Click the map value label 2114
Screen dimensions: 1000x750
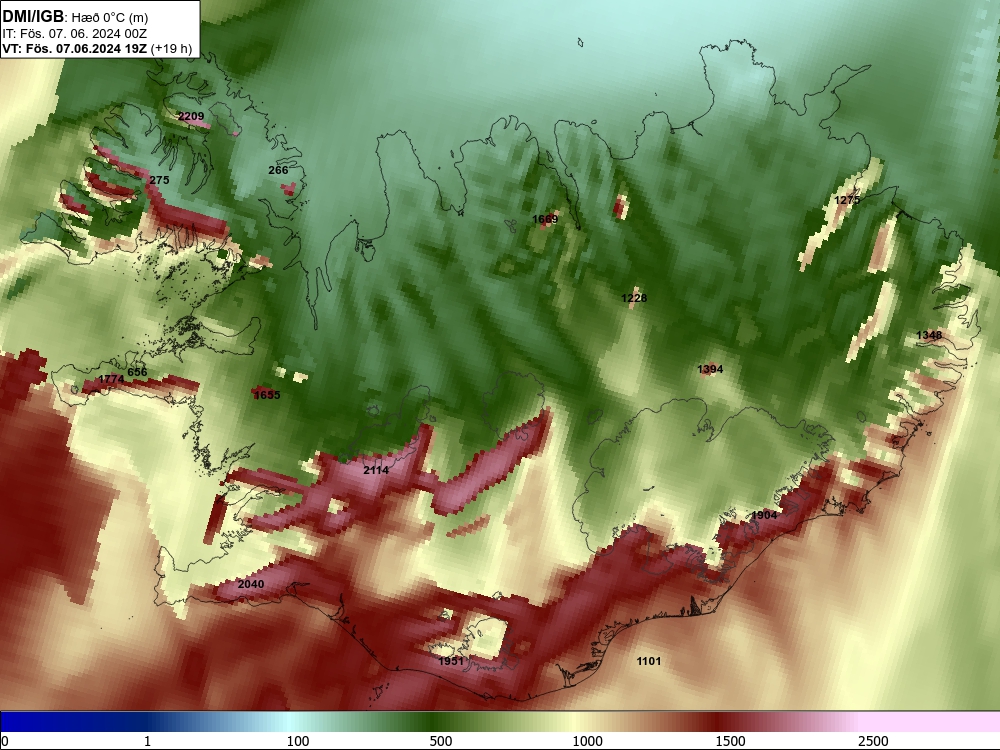(376, 470)
